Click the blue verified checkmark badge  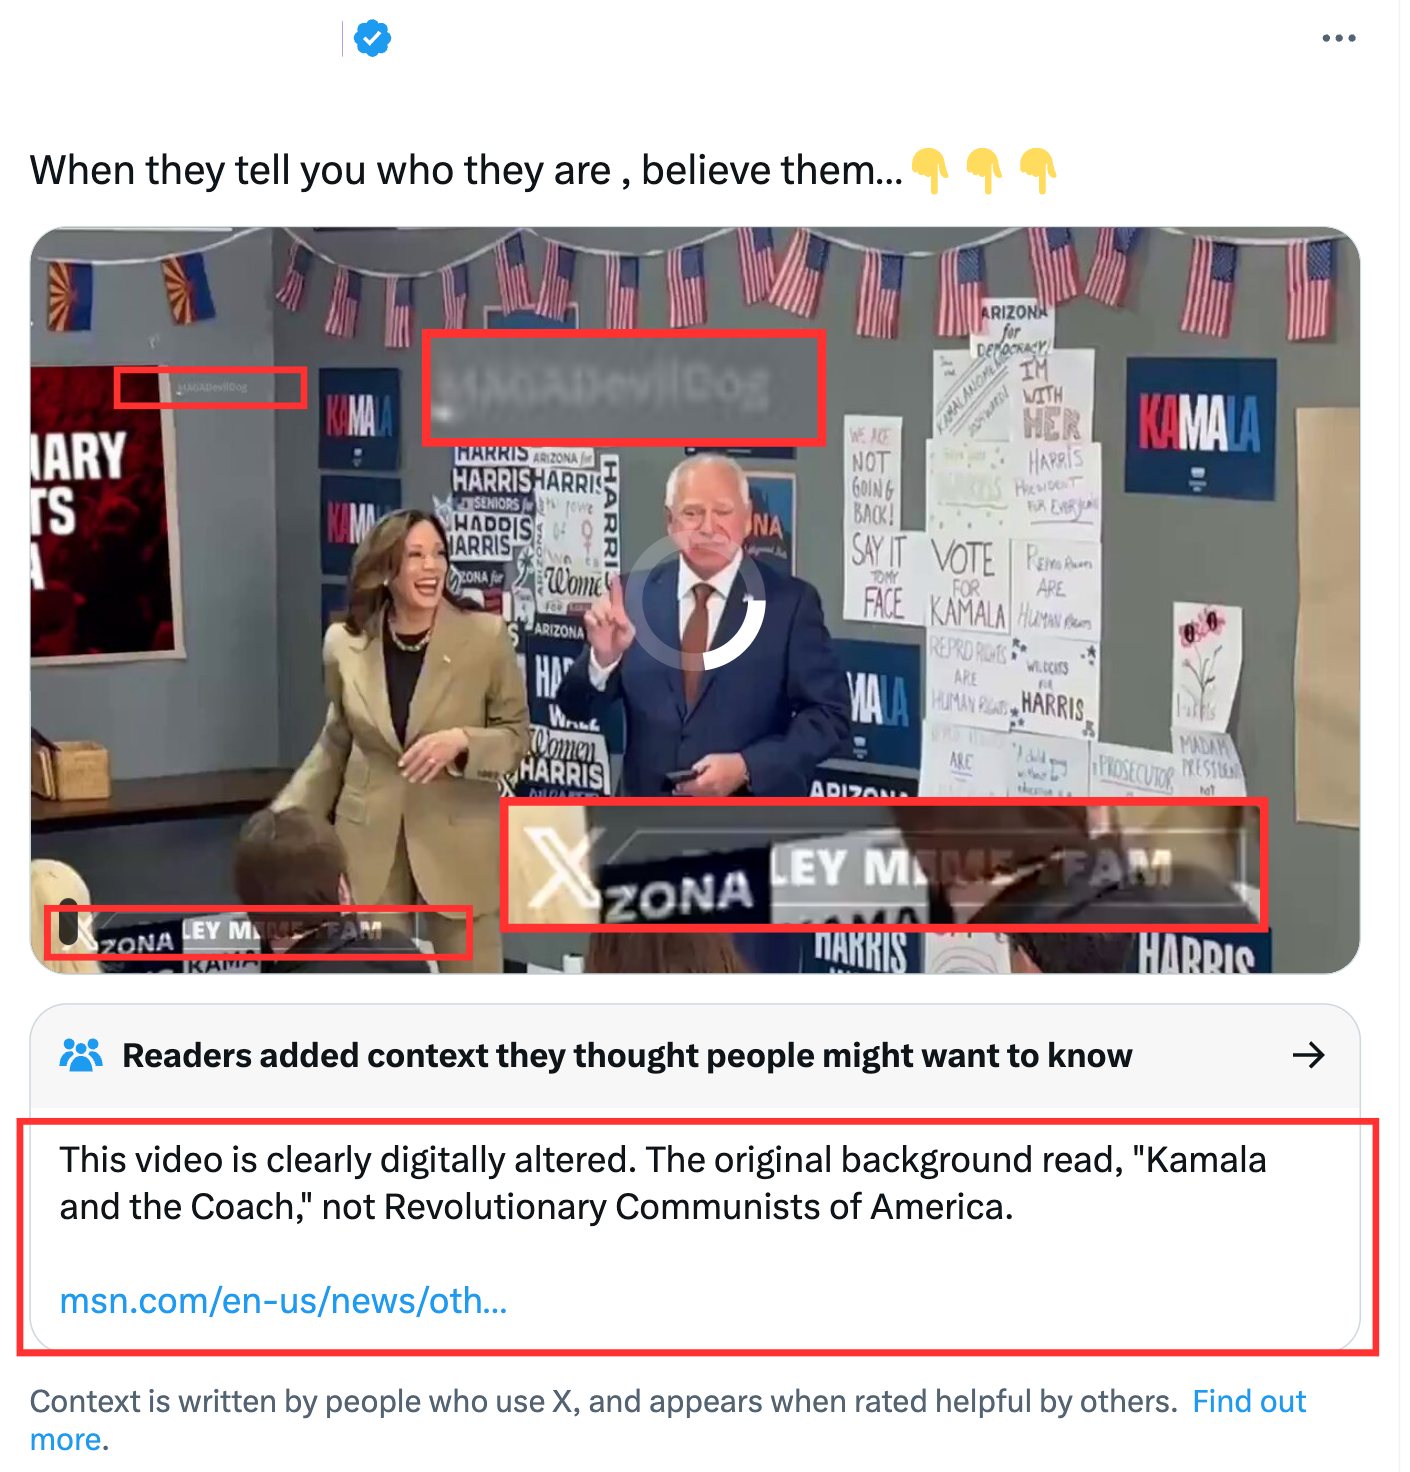(372, 39)
